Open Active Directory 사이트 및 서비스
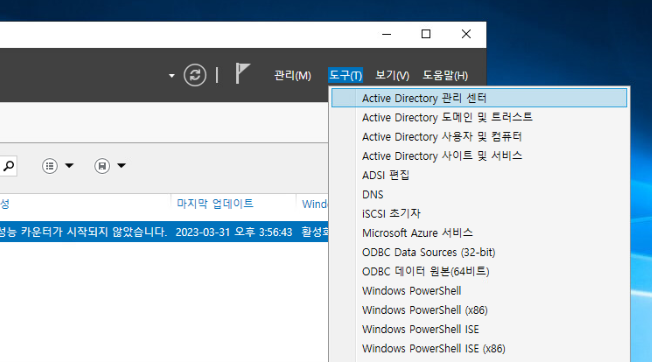Screen dimensions: 652x362 click(479, 156)
